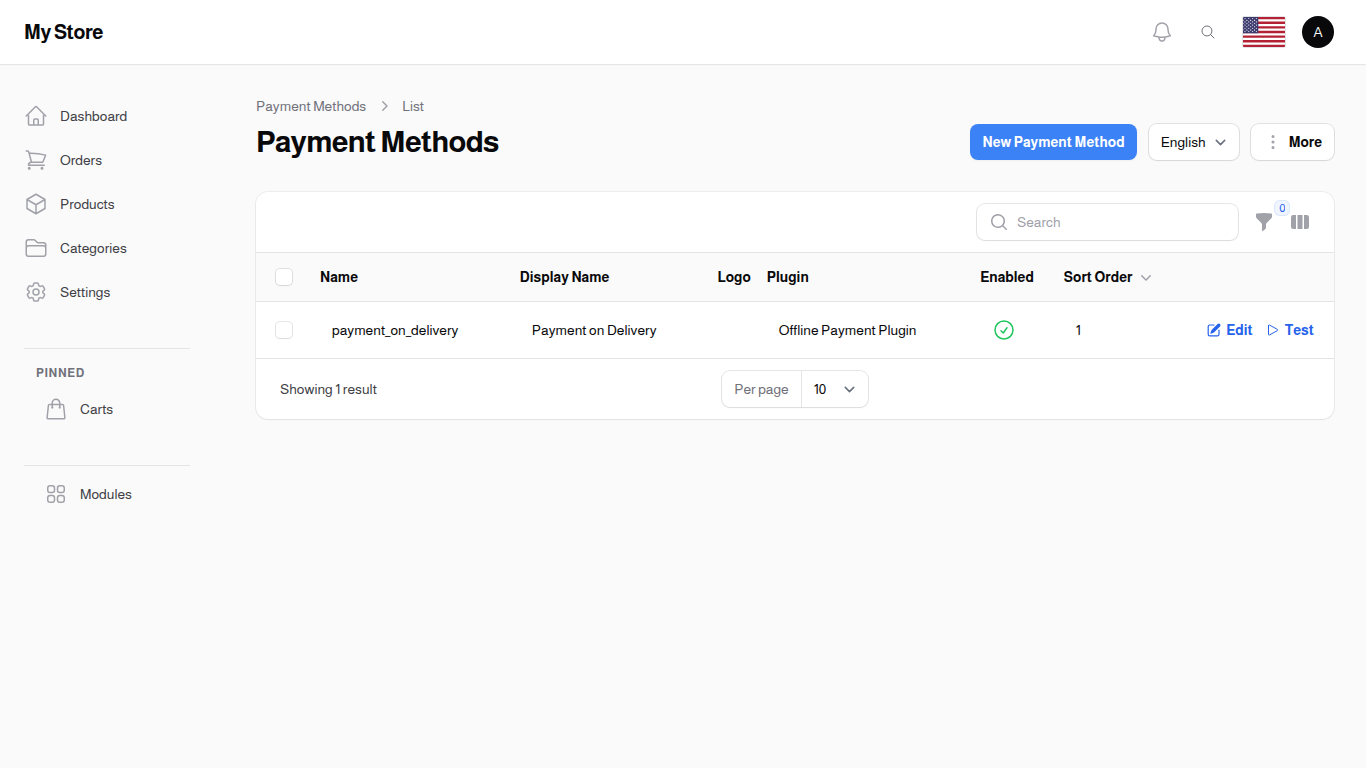The height and width of the screenshot is (768, 1366).
Task: Open the Modules panel
Action: pyautogui.click(x=105, y=493)
